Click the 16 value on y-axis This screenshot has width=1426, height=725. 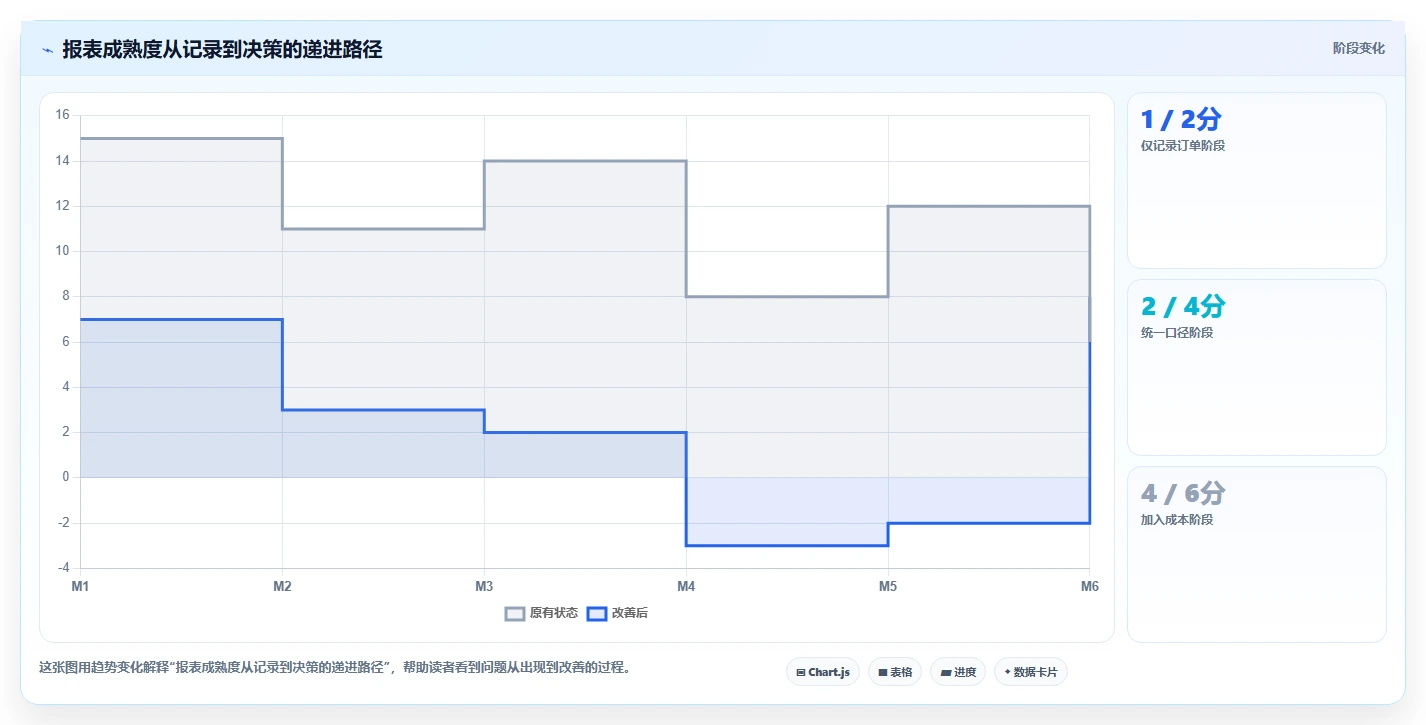pos(62,116)
